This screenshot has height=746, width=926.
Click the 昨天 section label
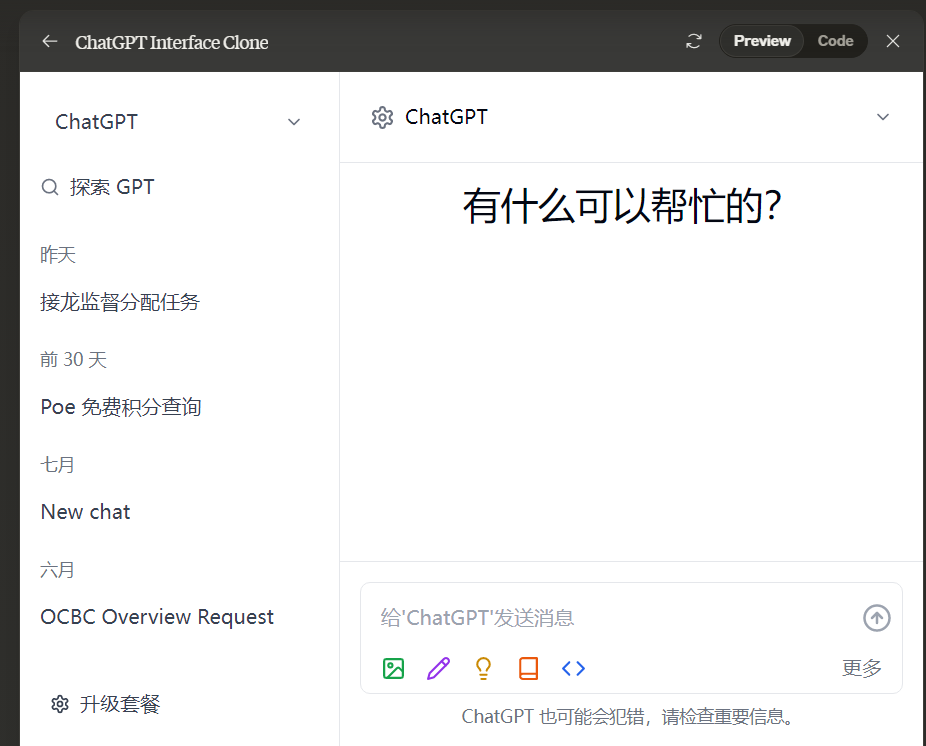(58, 255)
